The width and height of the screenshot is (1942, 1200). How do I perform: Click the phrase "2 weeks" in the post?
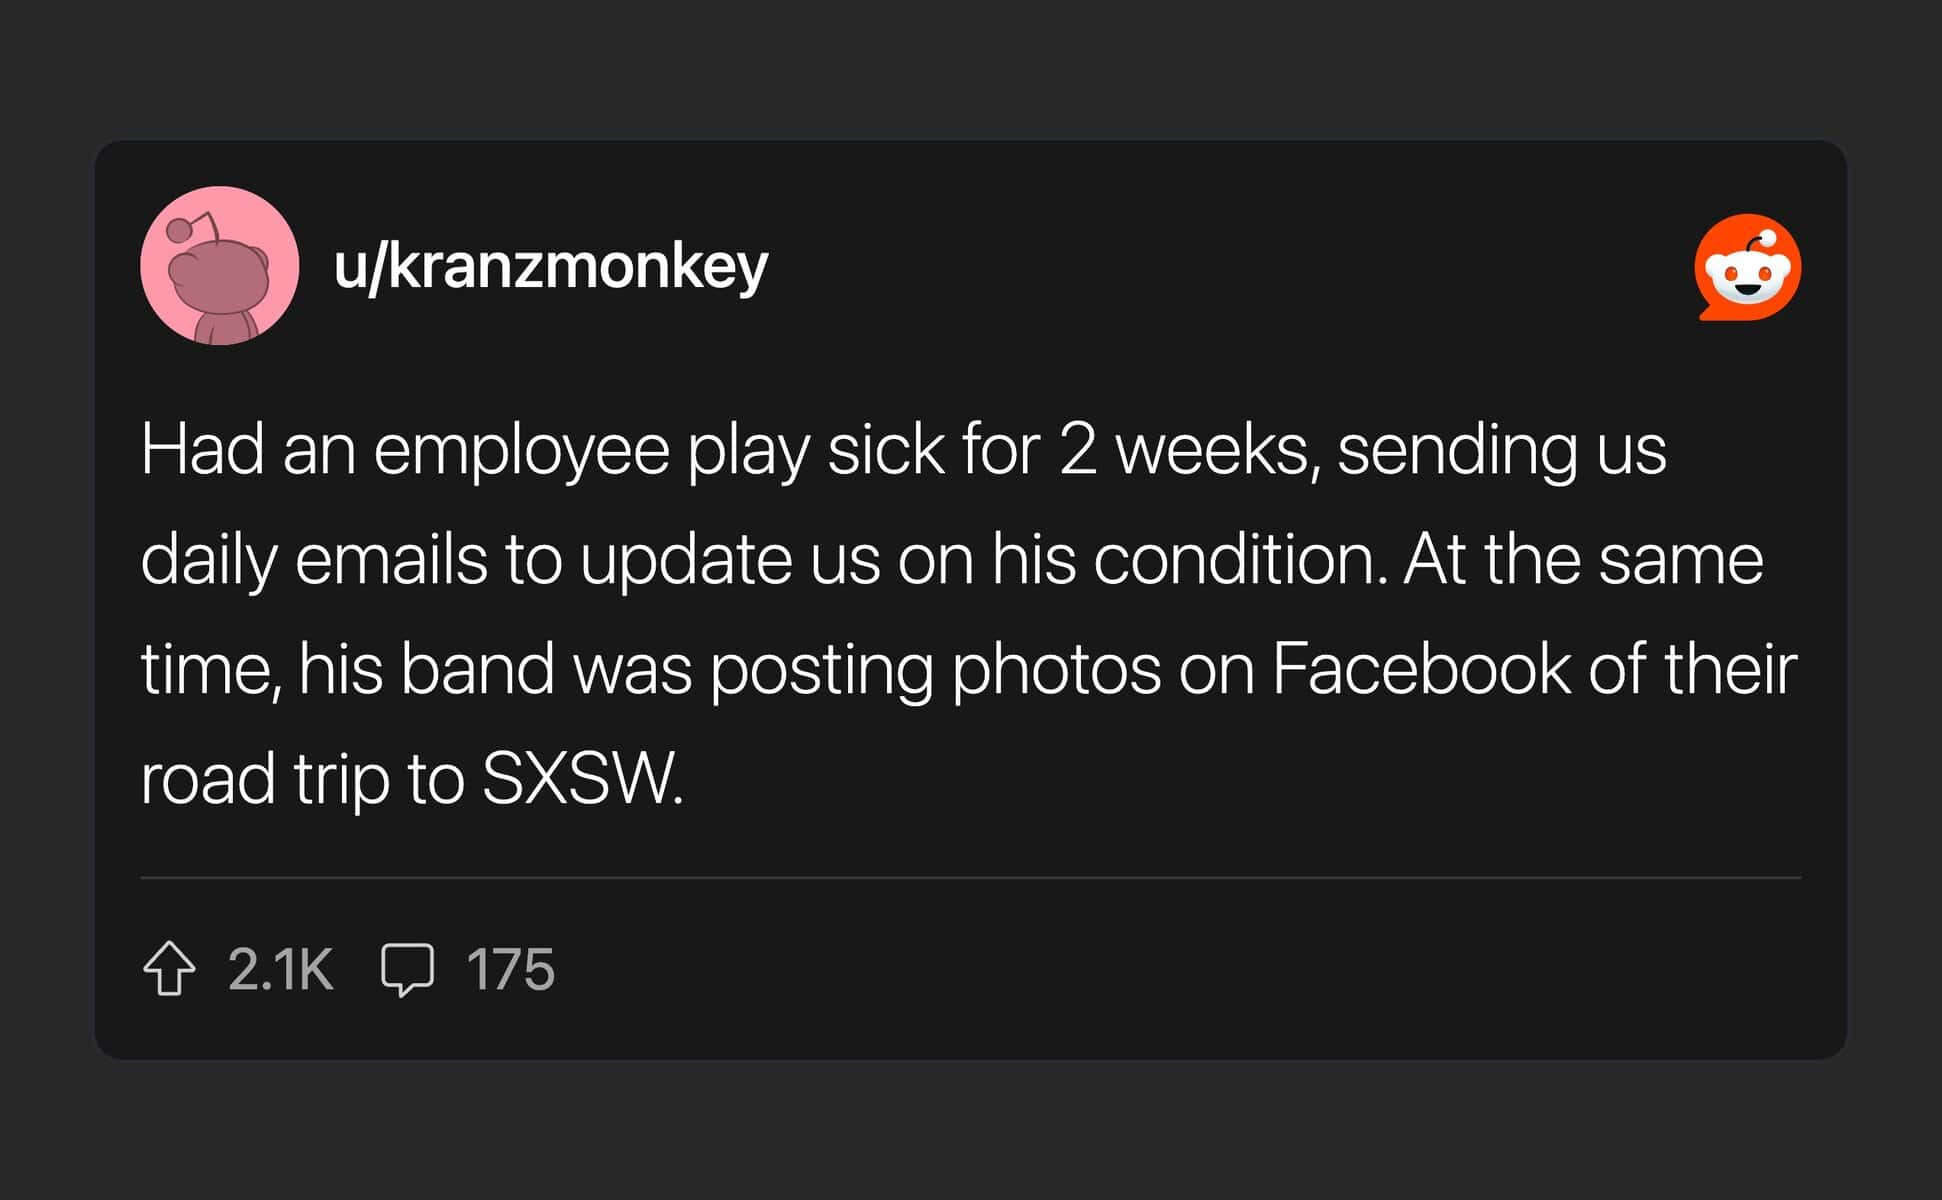click(x=1183, y=449)
